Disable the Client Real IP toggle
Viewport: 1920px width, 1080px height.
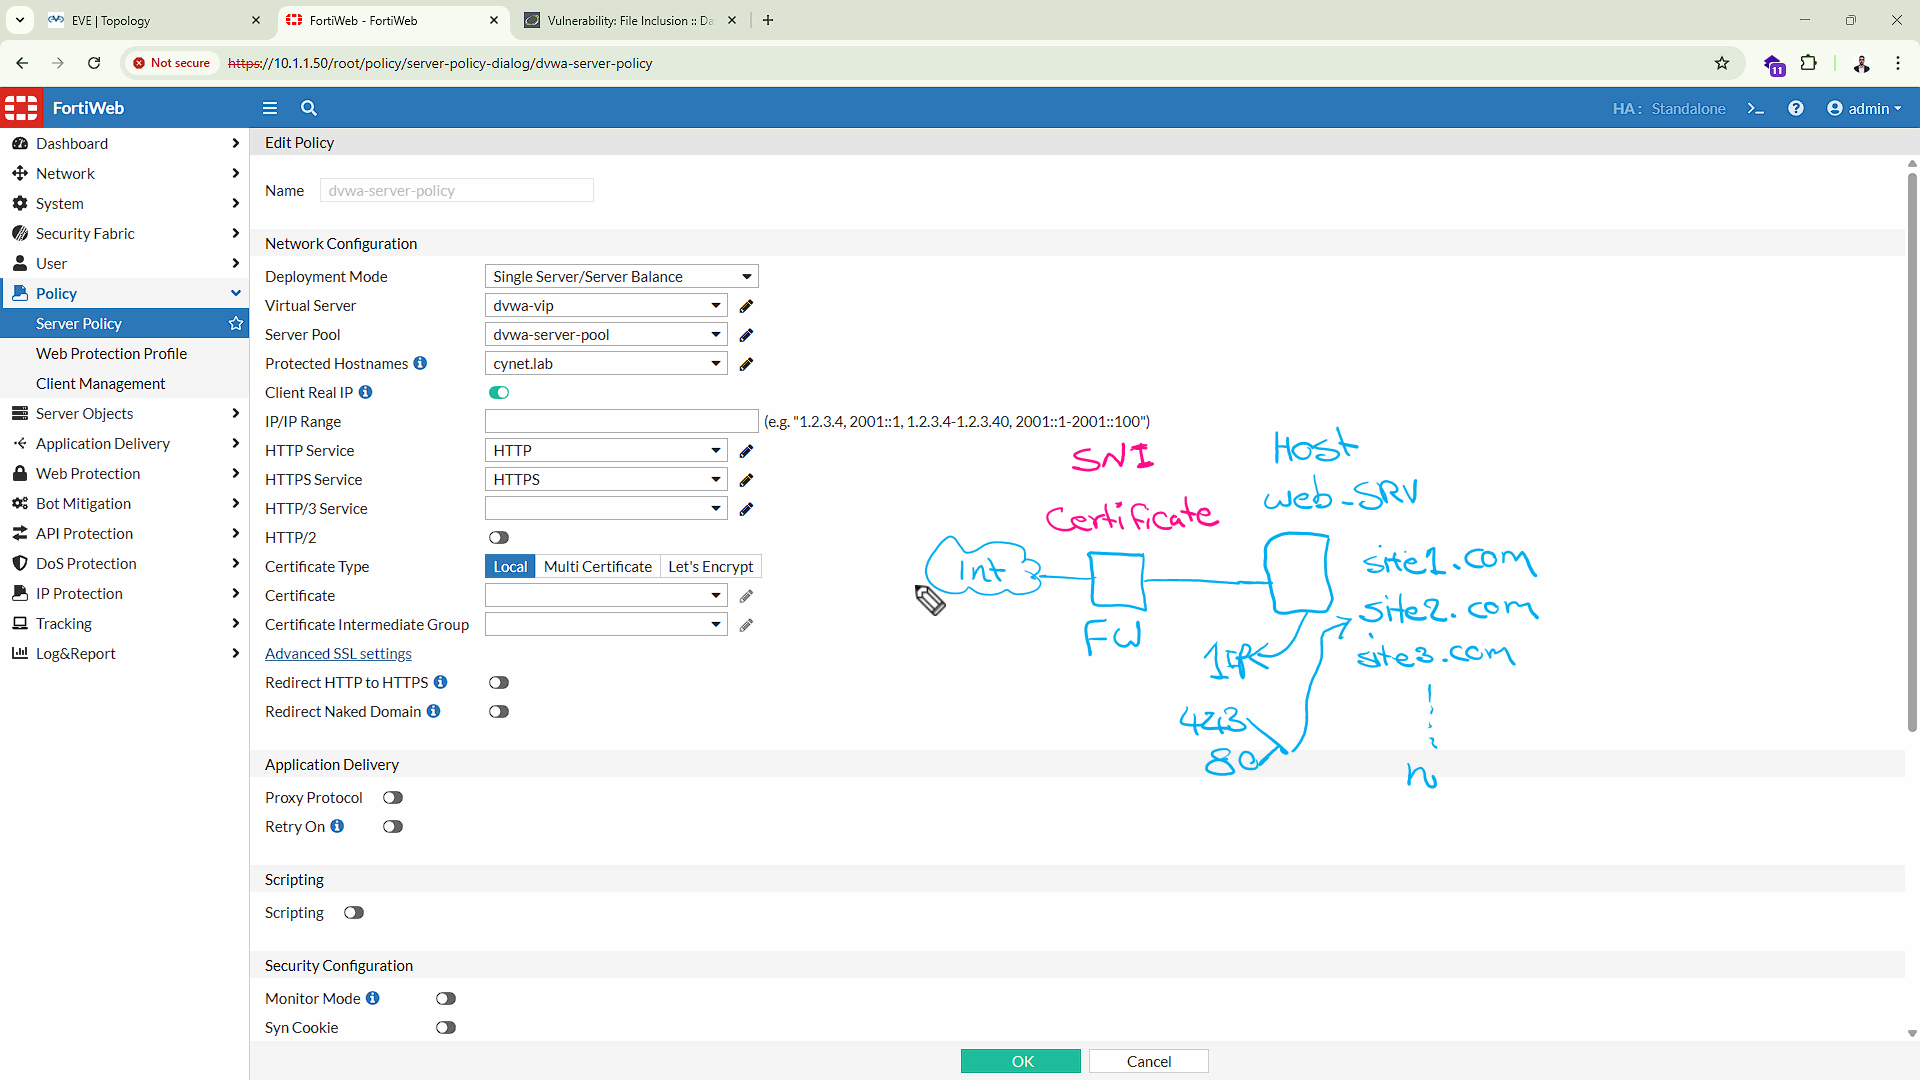tap(499, 393)
